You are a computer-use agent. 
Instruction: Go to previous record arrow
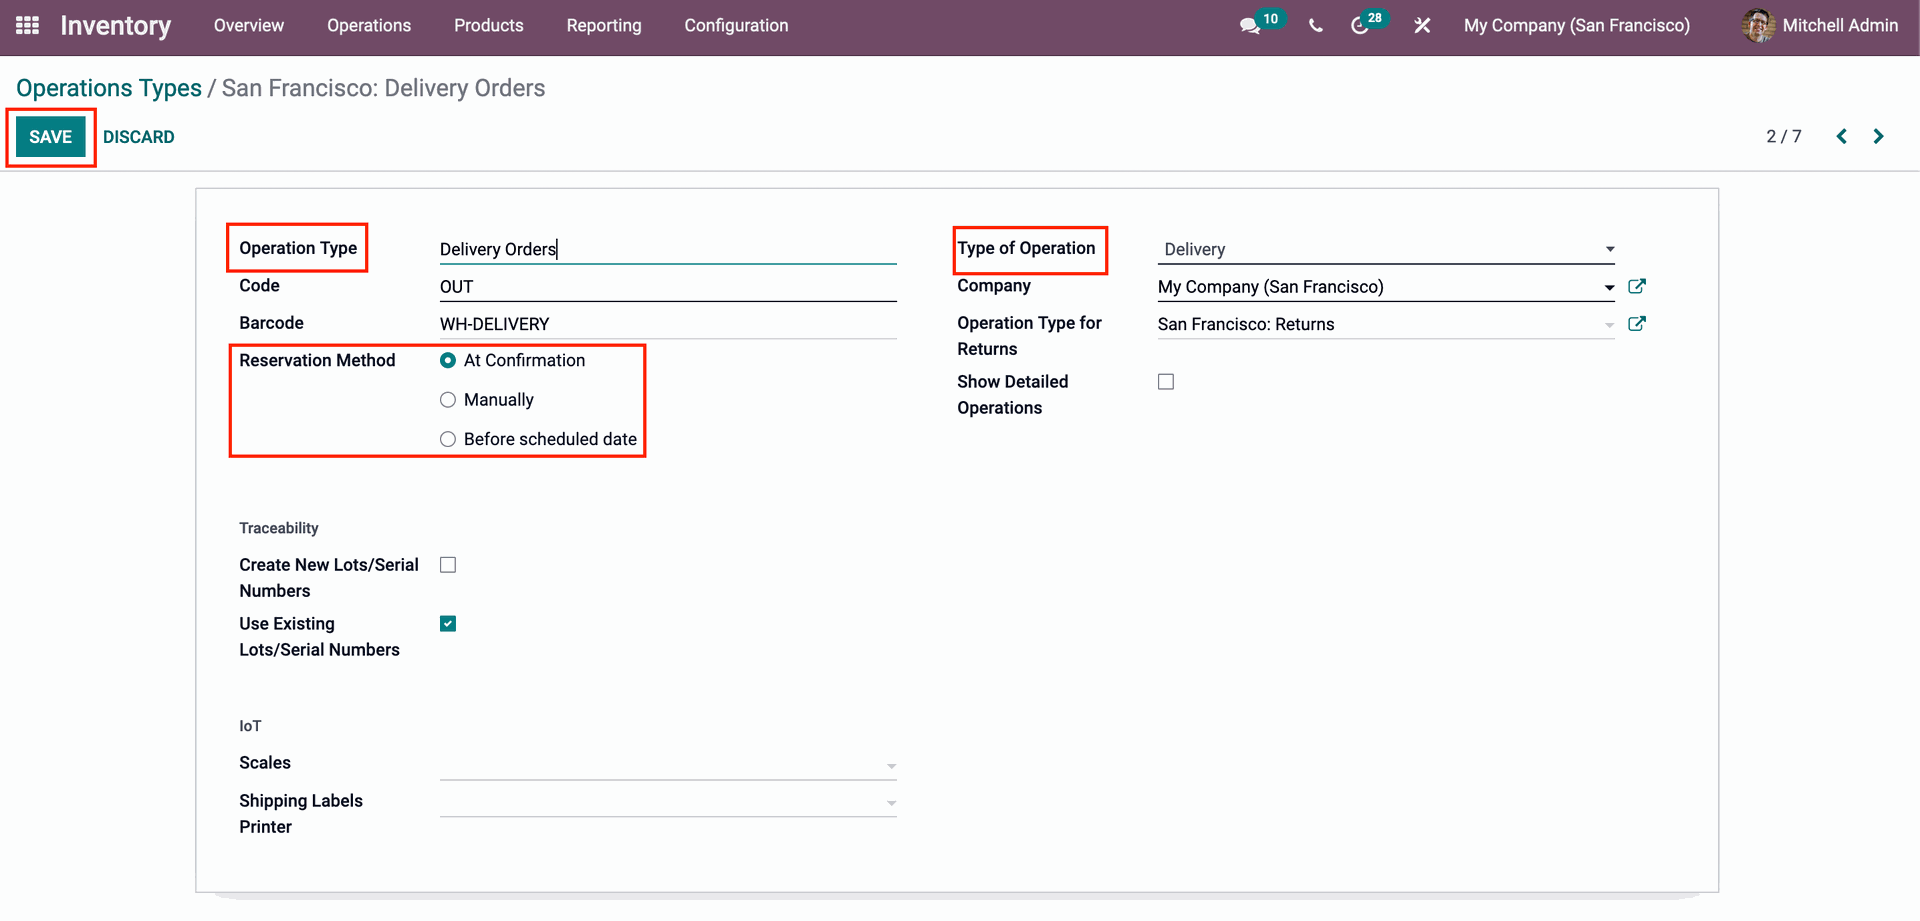(x=1841, y=137)
